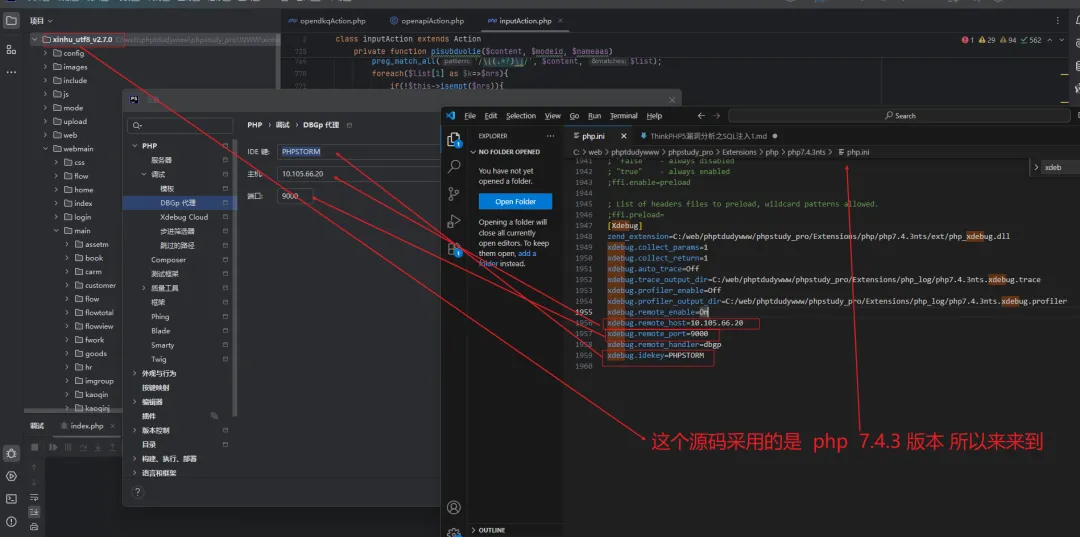Click the 端口 field showing 9000

295,196
